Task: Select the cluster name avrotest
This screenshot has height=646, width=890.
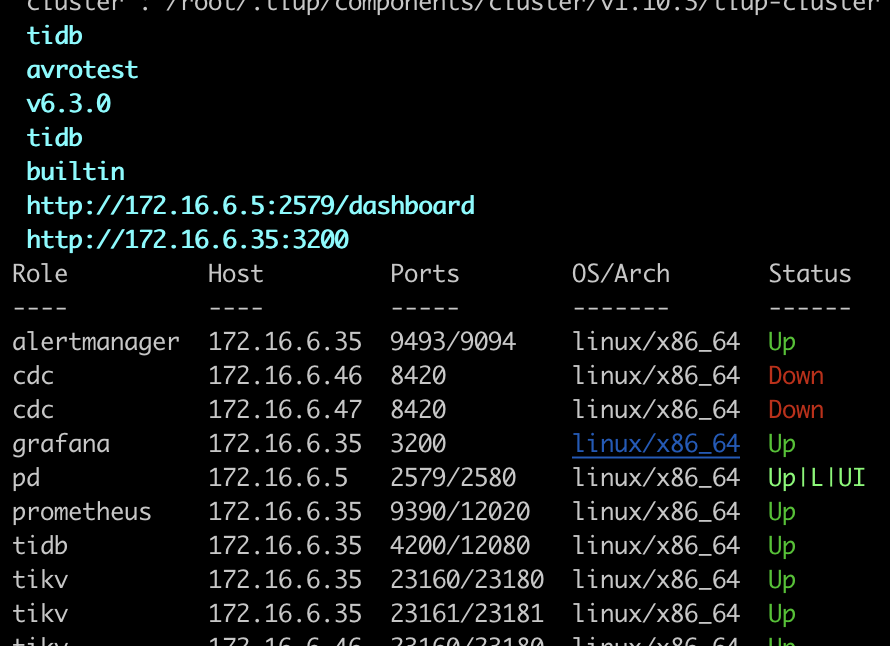Action: (x=82, y=69)
